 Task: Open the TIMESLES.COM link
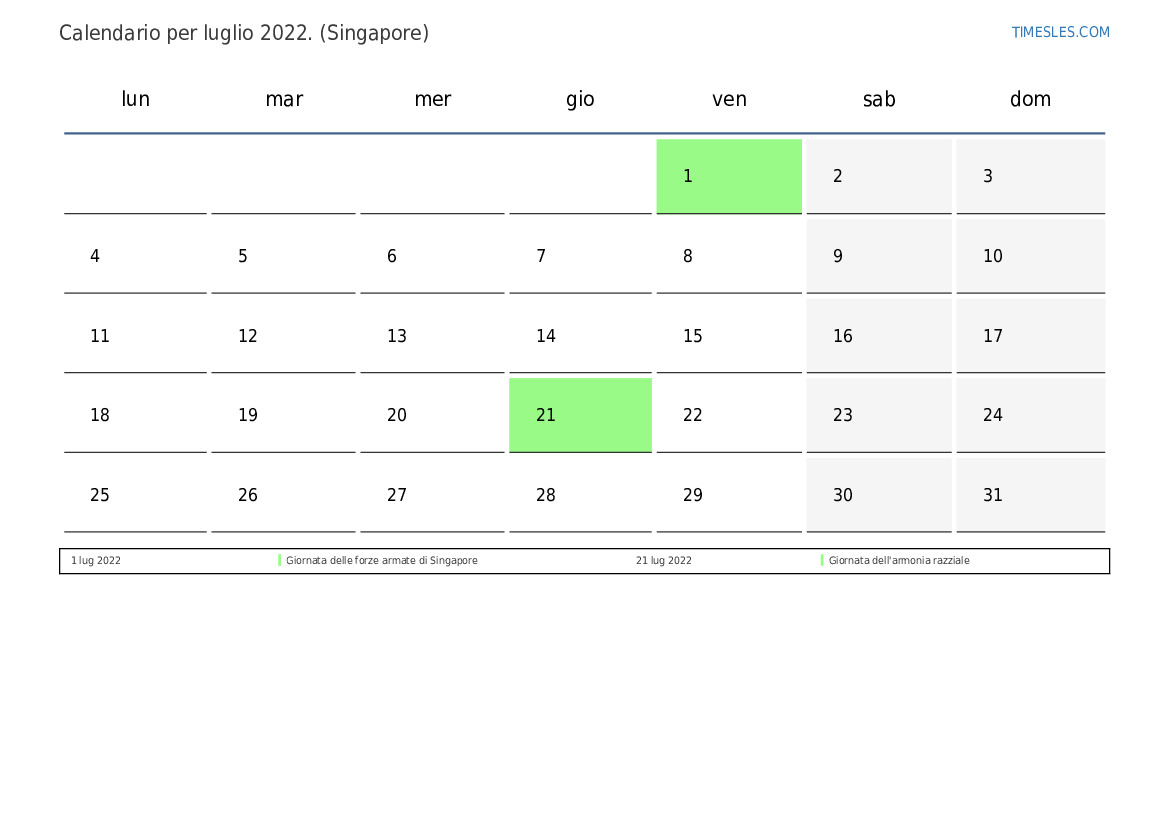click(1060, 32)
